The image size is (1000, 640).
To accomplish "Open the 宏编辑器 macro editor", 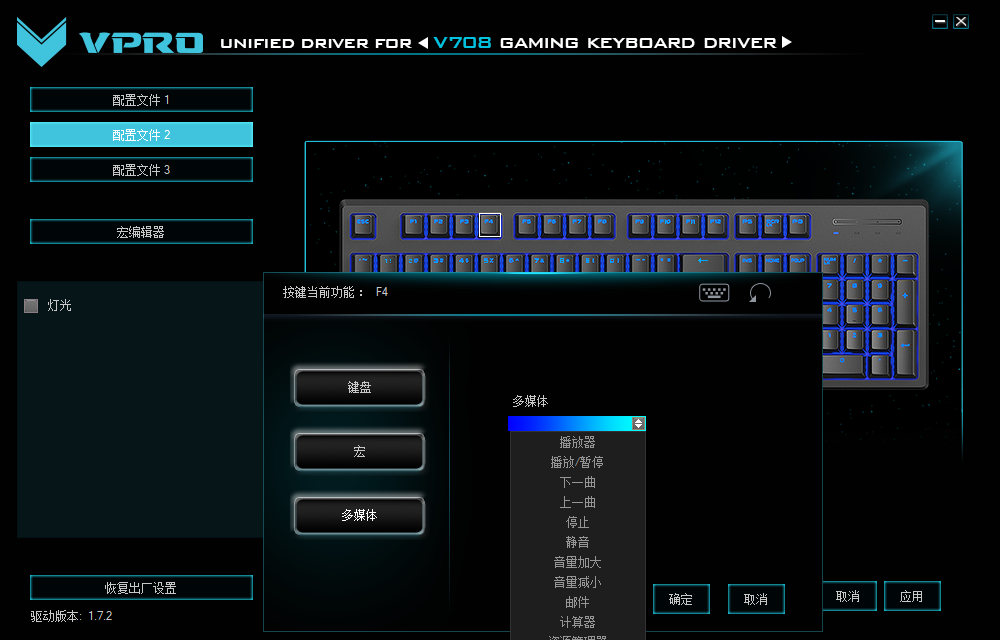I will tap(141, 231).
